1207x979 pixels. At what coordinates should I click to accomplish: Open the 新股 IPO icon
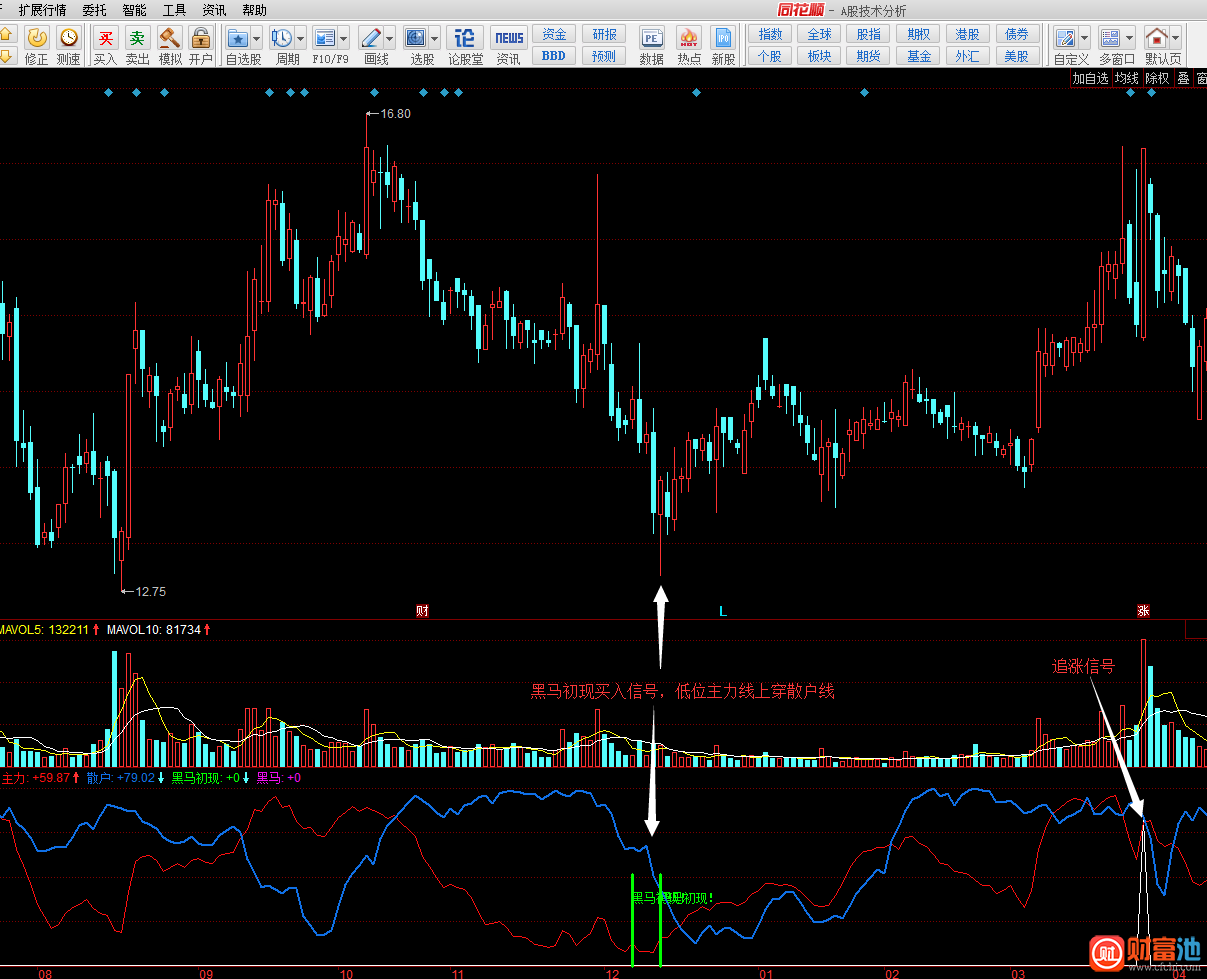(x=723, y=38)
